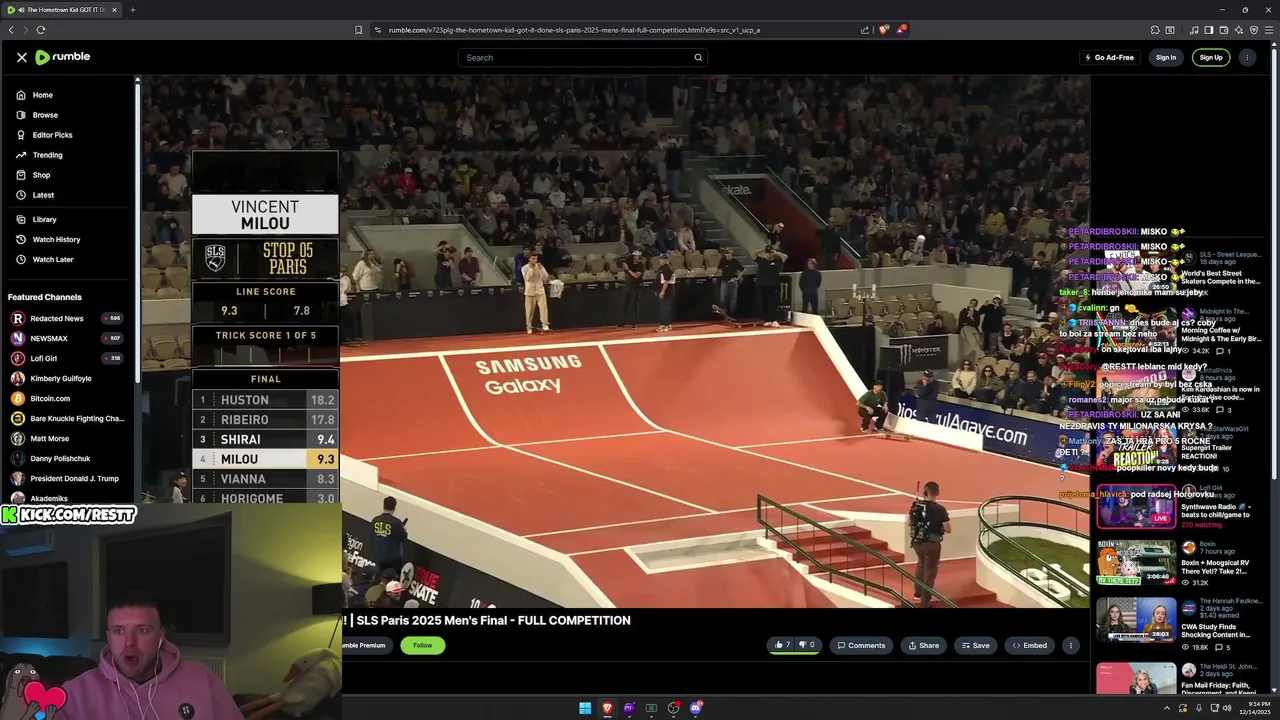The image size is (1280, 720).
Task: Click the Discord icon in taskbar
Action: point(696,708)
